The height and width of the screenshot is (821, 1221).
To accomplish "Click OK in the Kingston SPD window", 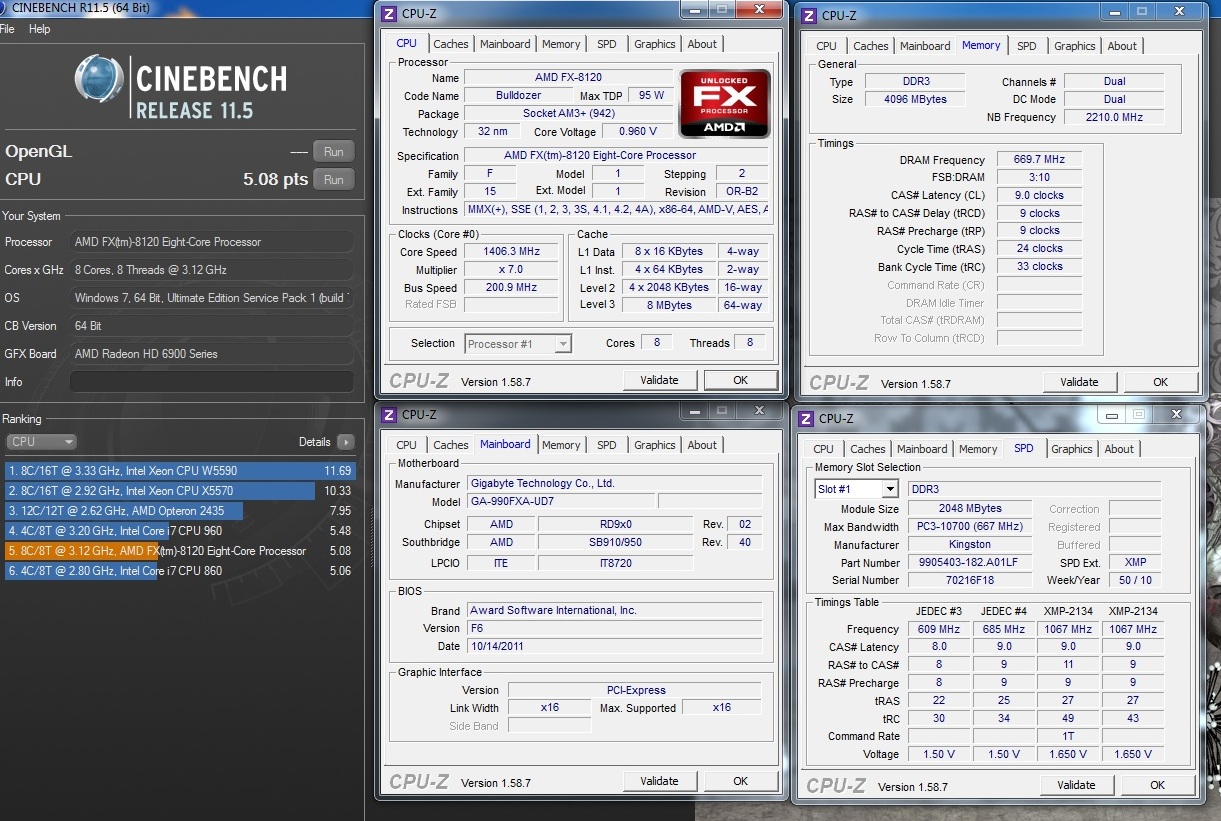I will click(x=1157, y=785).
